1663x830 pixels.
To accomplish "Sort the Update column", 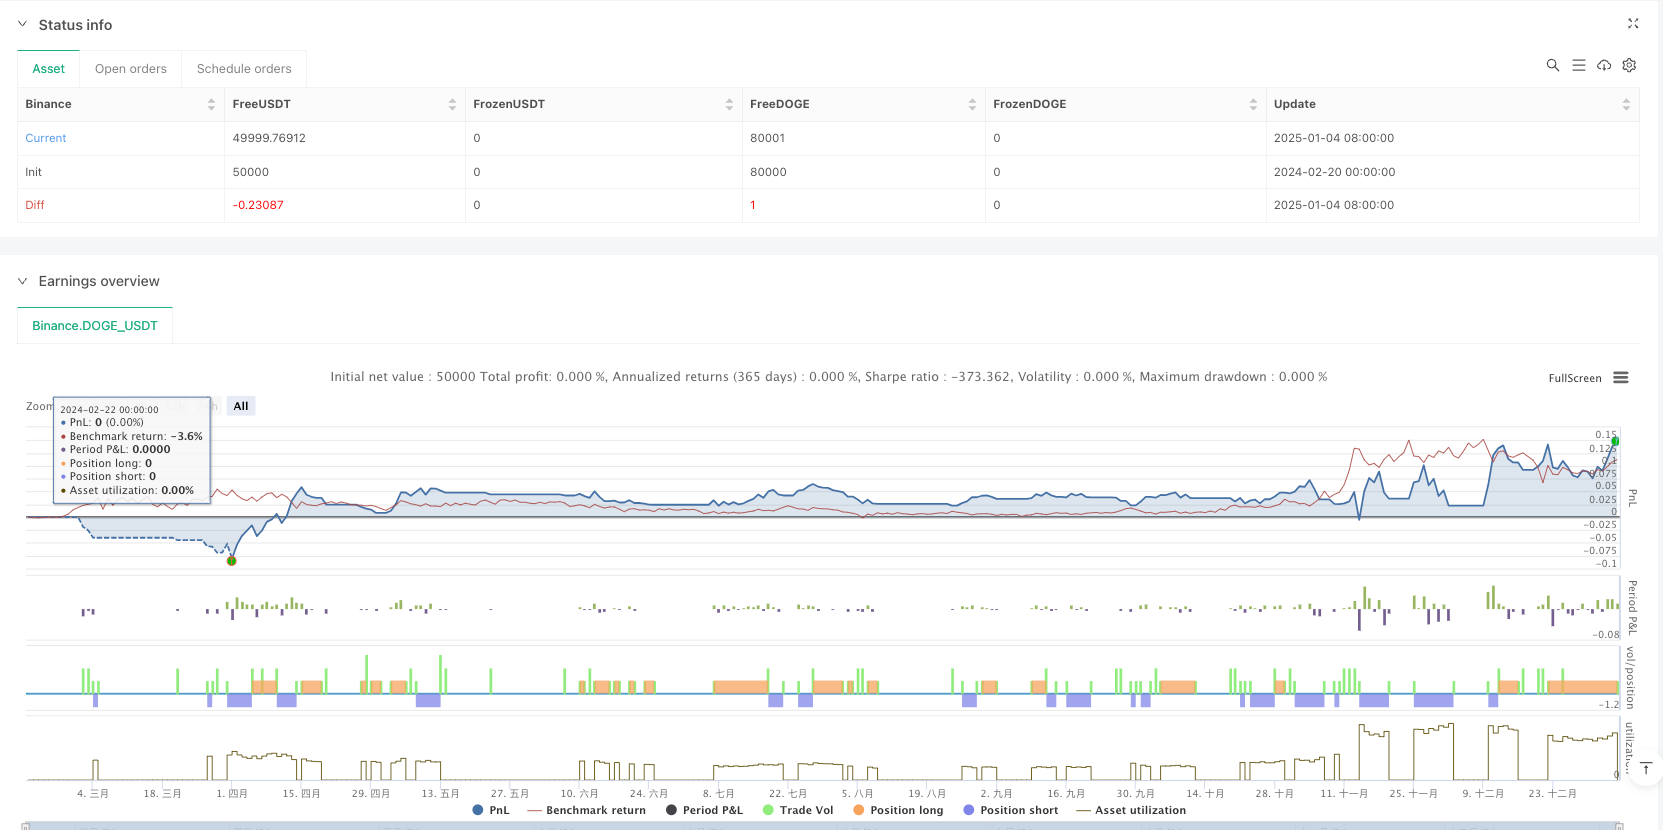I will (1625, 104).
